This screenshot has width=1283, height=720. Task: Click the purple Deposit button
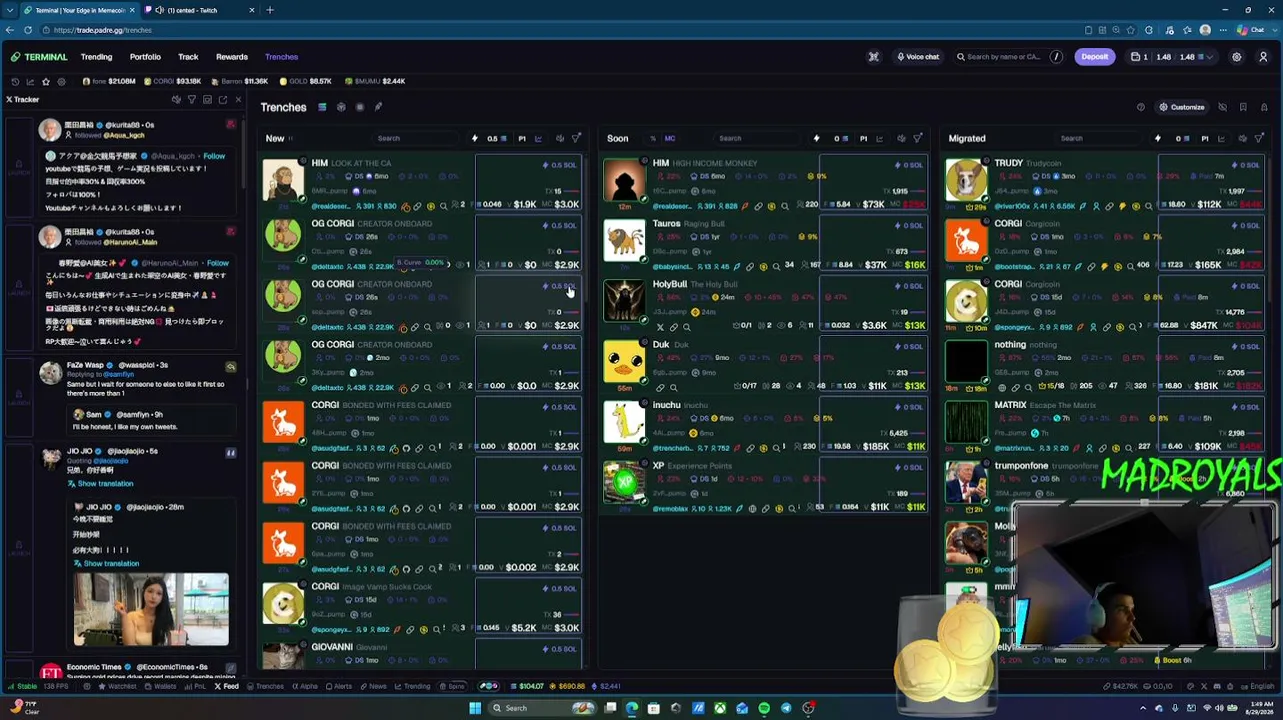pos(1094,57)
